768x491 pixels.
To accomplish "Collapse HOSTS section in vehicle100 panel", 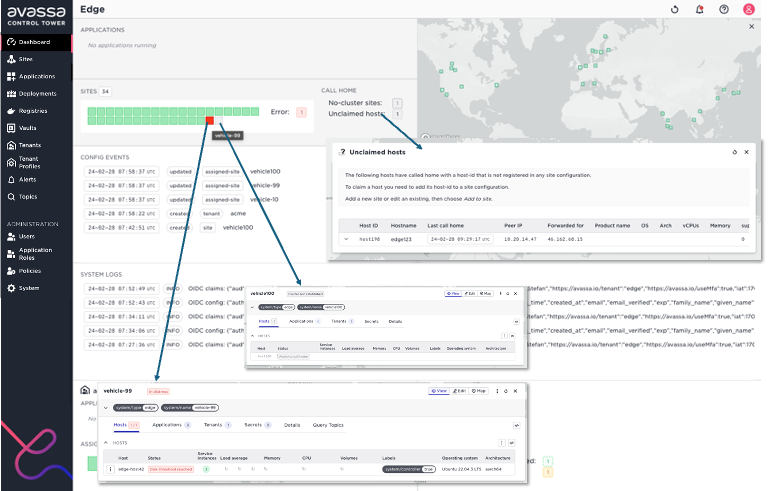I will pyautogui.click(x=253, y=336).
